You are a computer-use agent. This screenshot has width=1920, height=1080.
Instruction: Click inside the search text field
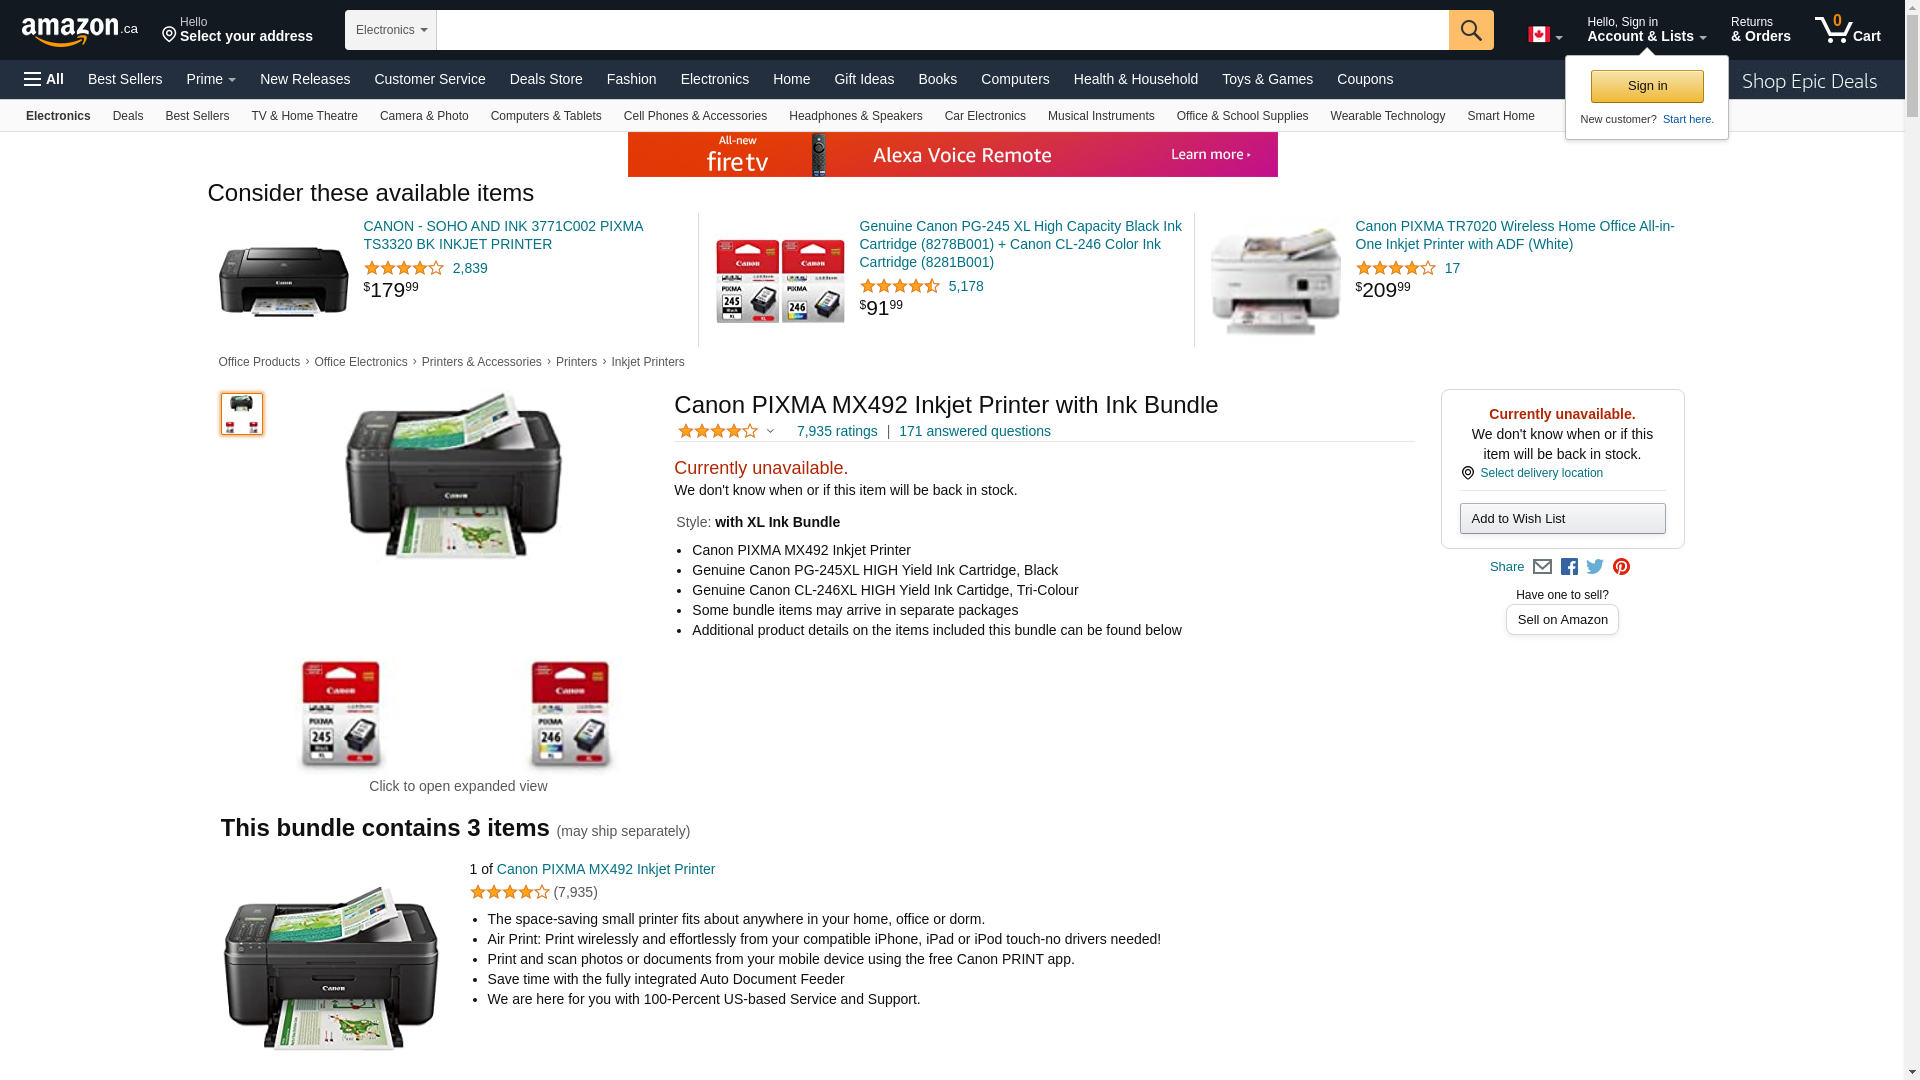coord(942,30)
